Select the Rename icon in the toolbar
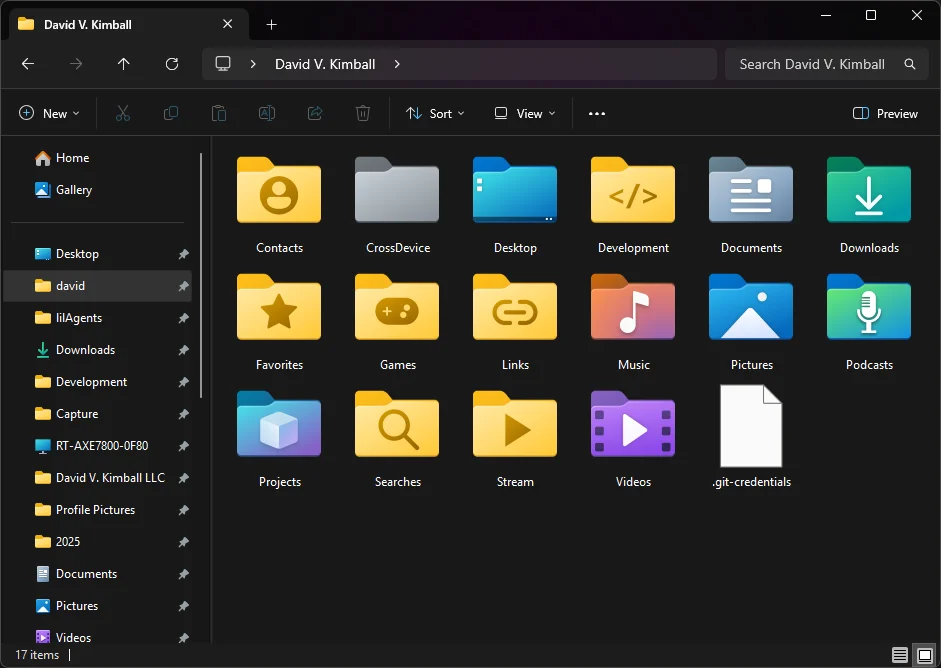Viewport: 941px width, 668px height. pyautogui.click(x=266, y=113)
